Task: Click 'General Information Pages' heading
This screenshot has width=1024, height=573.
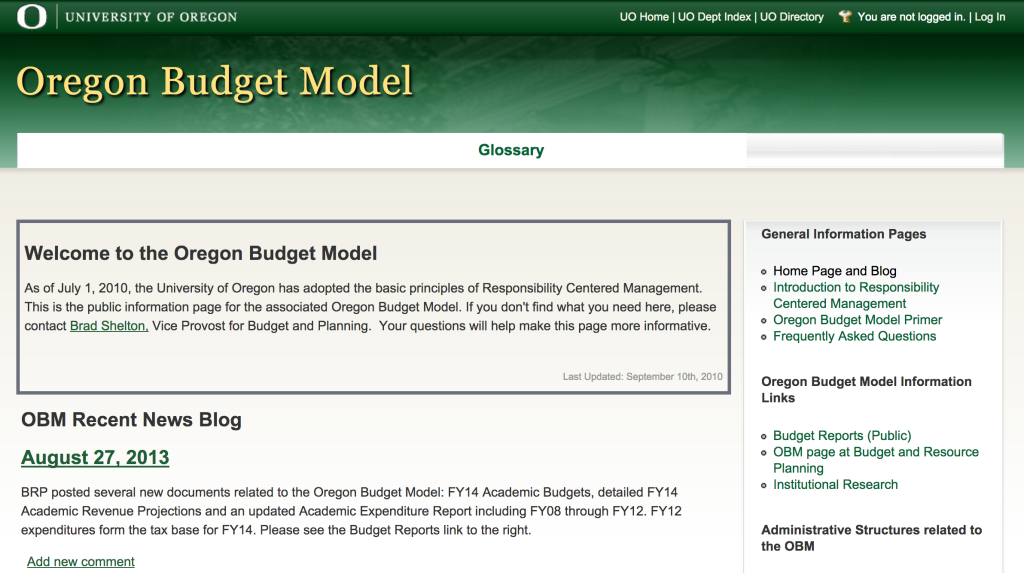Action: click(844, 234)
